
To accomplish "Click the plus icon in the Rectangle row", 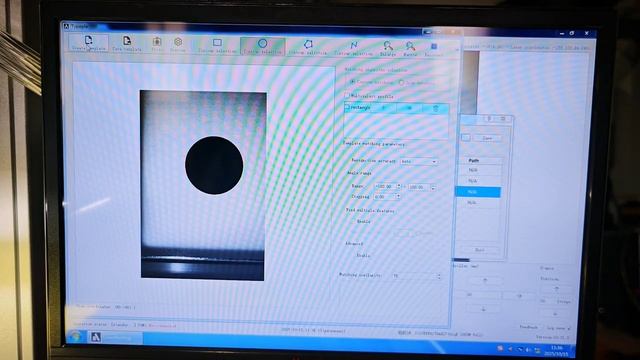I will pyautogui.click(x=384, y=108).
